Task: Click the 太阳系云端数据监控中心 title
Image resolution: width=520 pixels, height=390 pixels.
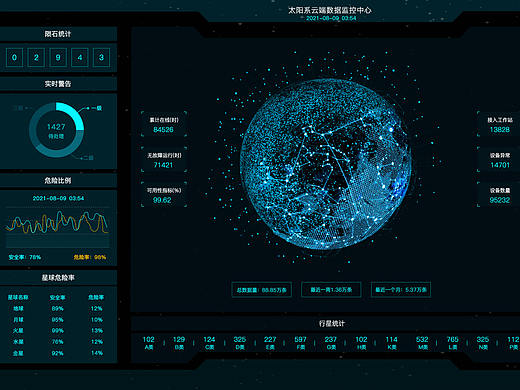Action: pyautogui.click(x=330, y=10)
